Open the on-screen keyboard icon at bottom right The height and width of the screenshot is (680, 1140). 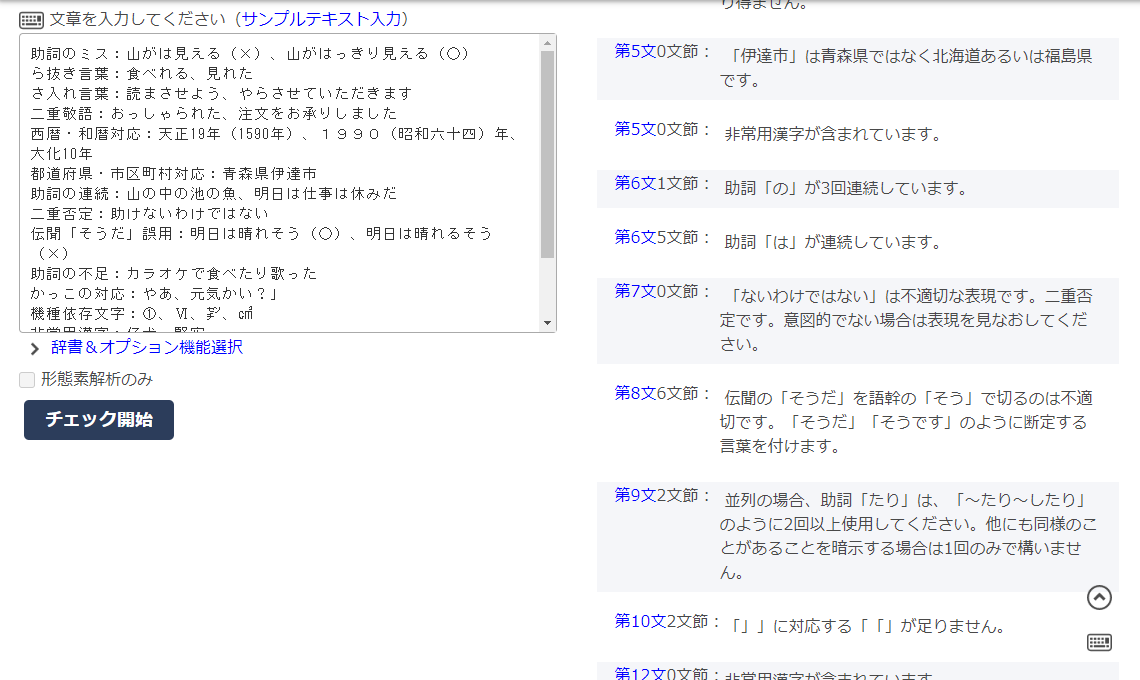coord(1100,643)
